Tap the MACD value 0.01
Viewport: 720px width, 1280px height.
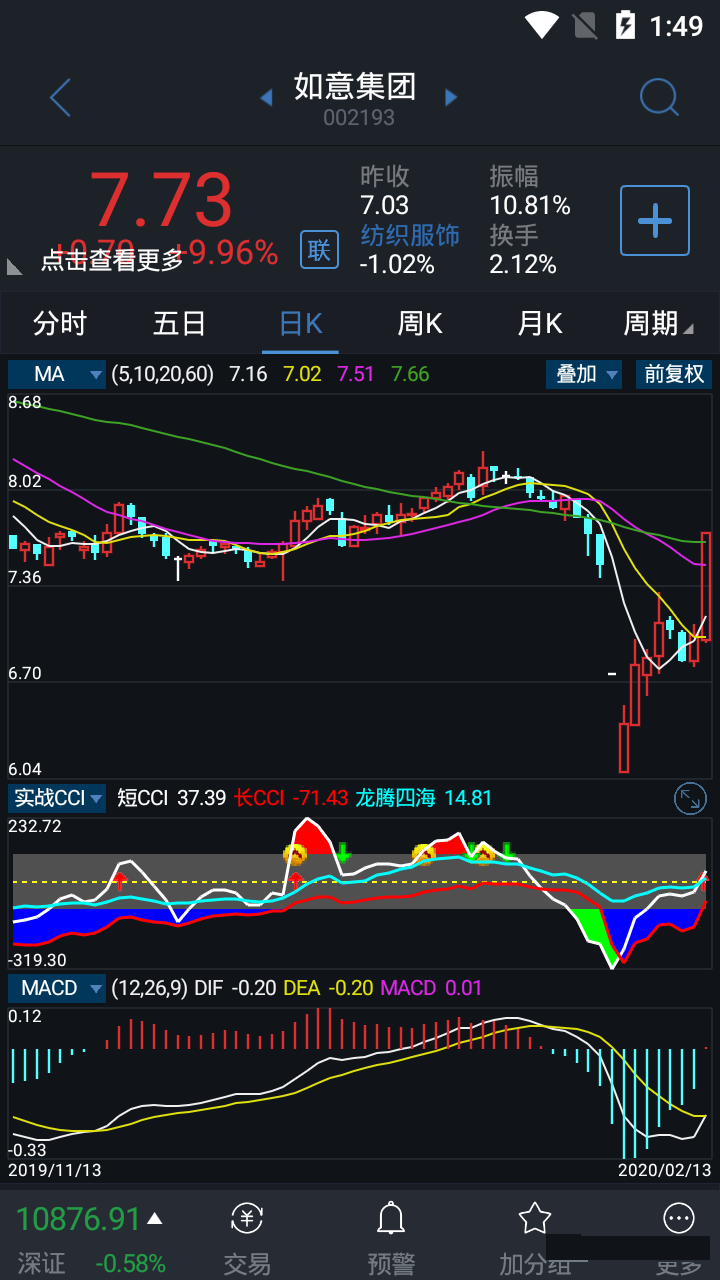(x=463, y=988)
